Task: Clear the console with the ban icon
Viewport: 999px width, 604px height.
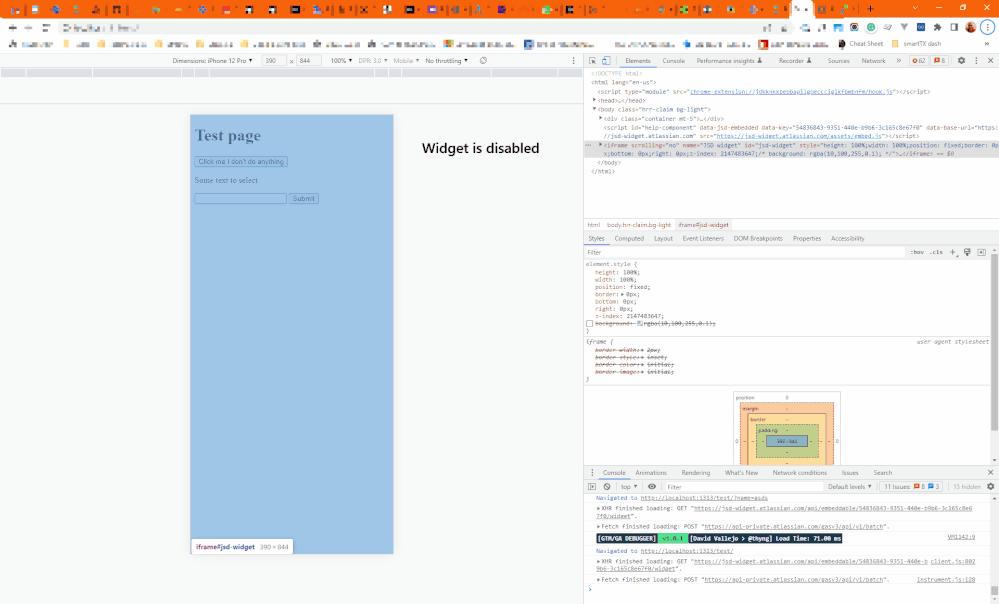Action: (607, 487)
